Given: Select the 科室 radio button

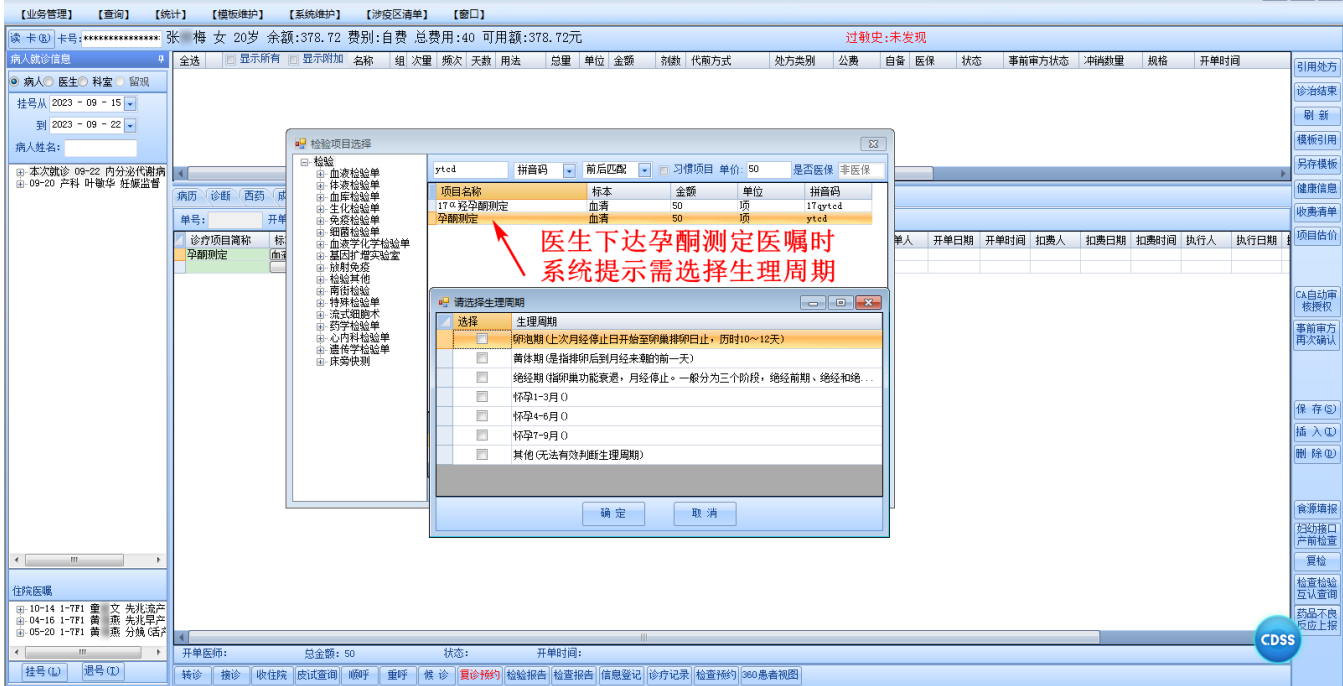Looking at the screenshot, I should tap(83, 82).
